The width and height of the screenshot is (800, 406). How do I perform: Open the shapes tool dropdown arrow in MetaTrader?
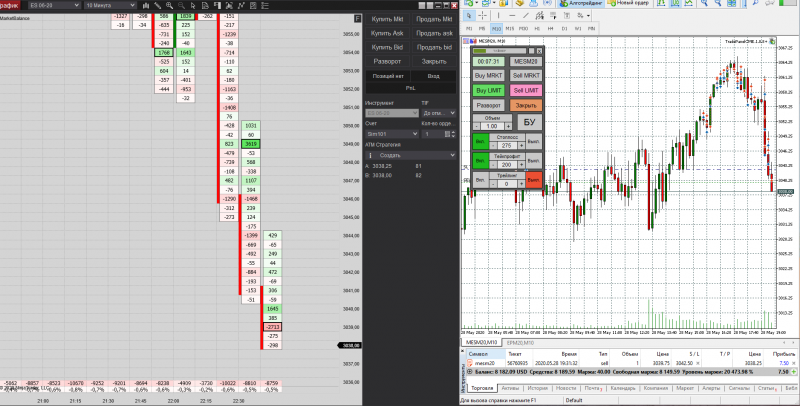(588, 16)
